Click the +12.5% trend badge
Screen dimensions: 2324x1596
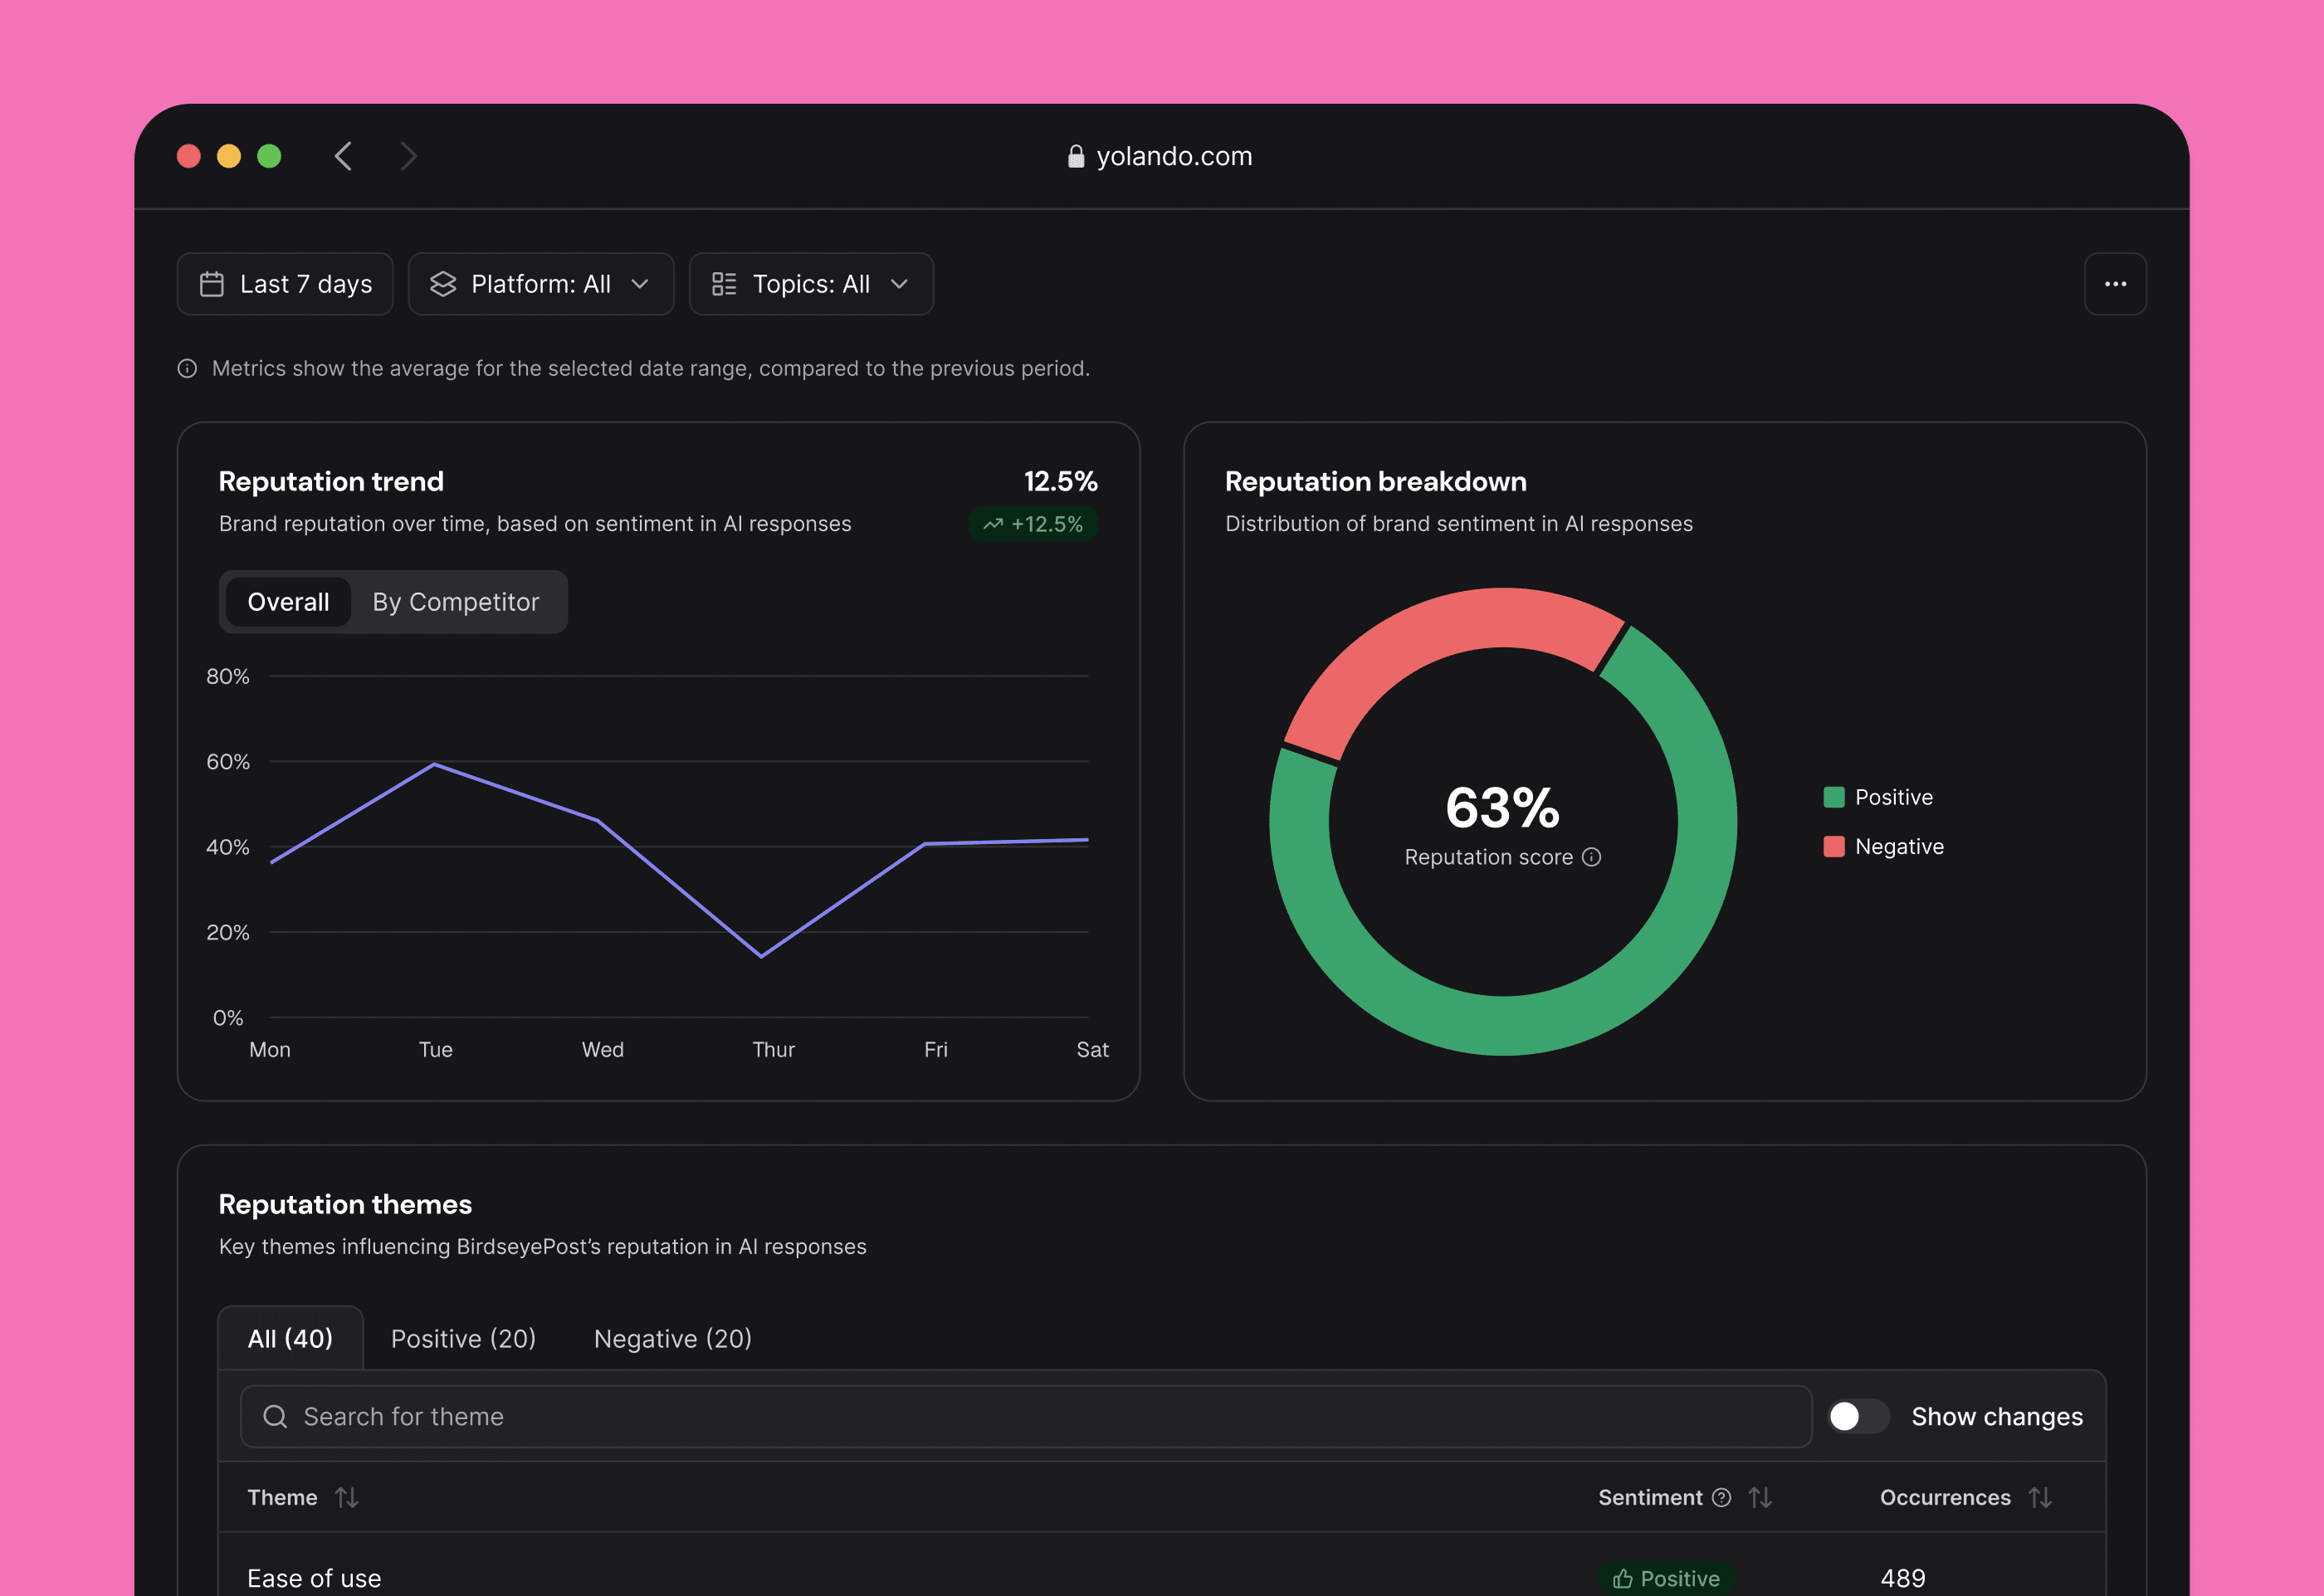pos(1033,524)
